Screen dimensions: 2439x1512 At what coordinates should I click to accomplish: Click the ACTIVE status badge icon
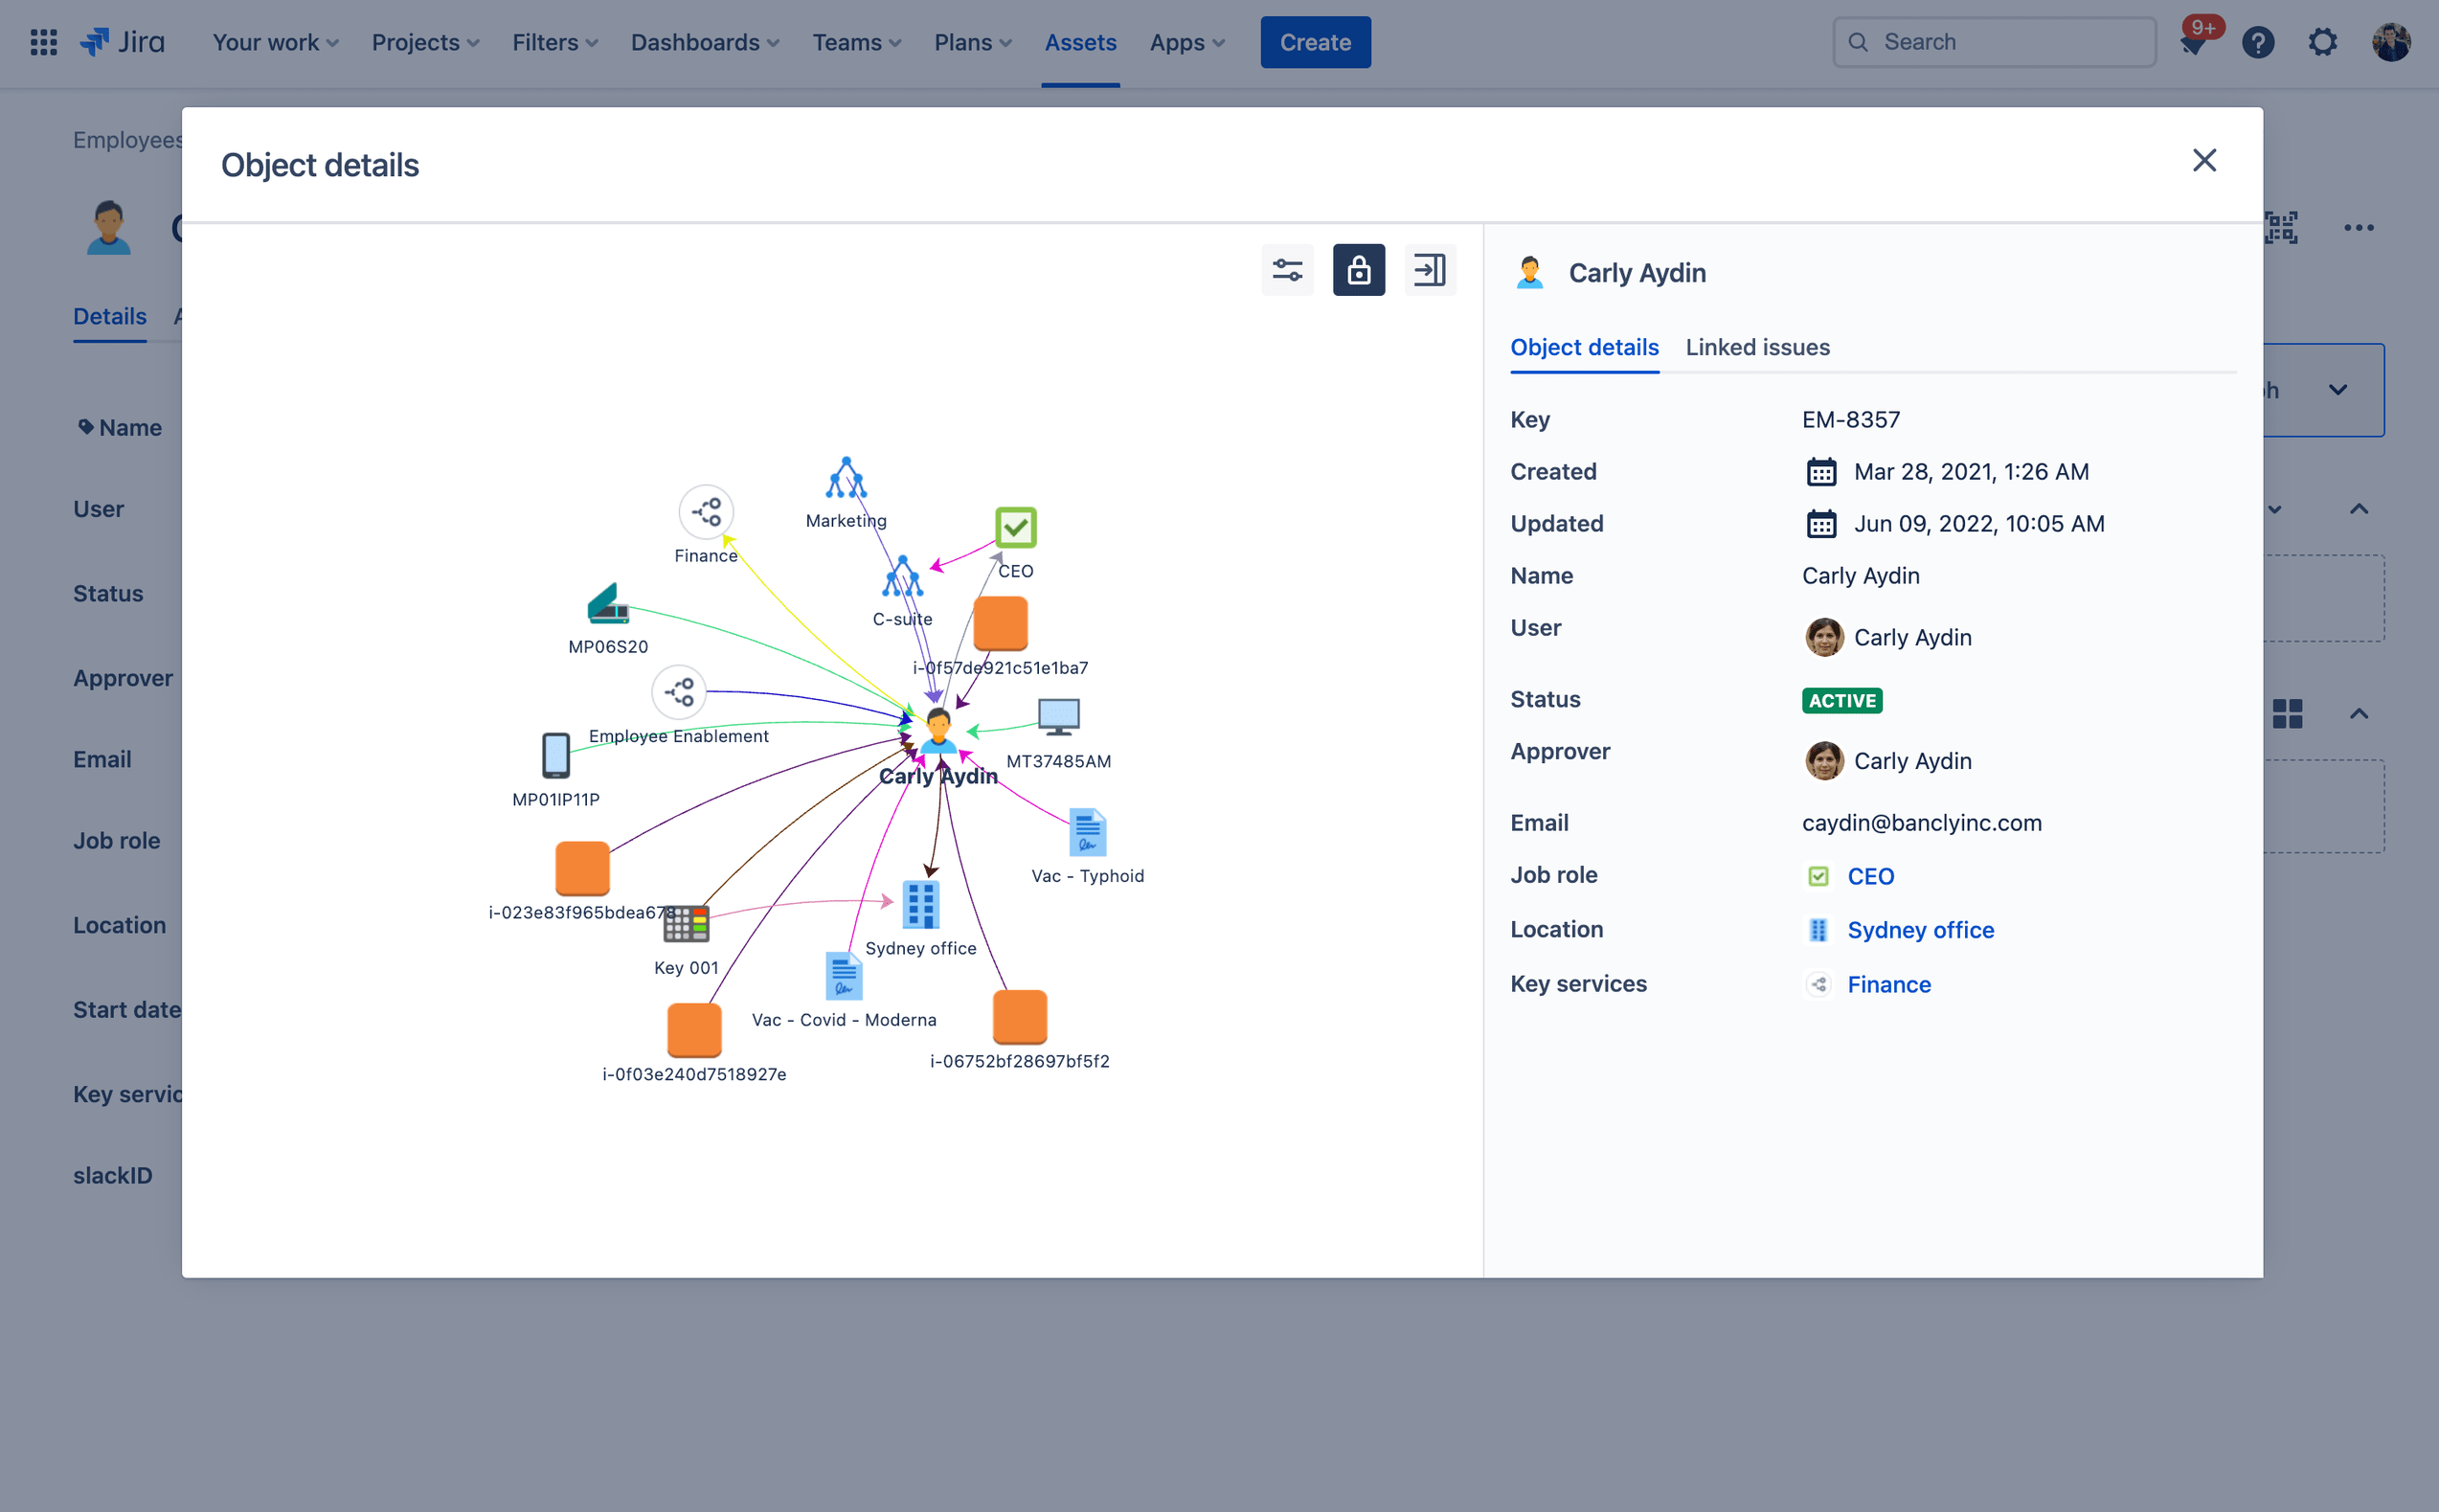pos(1841,700)
